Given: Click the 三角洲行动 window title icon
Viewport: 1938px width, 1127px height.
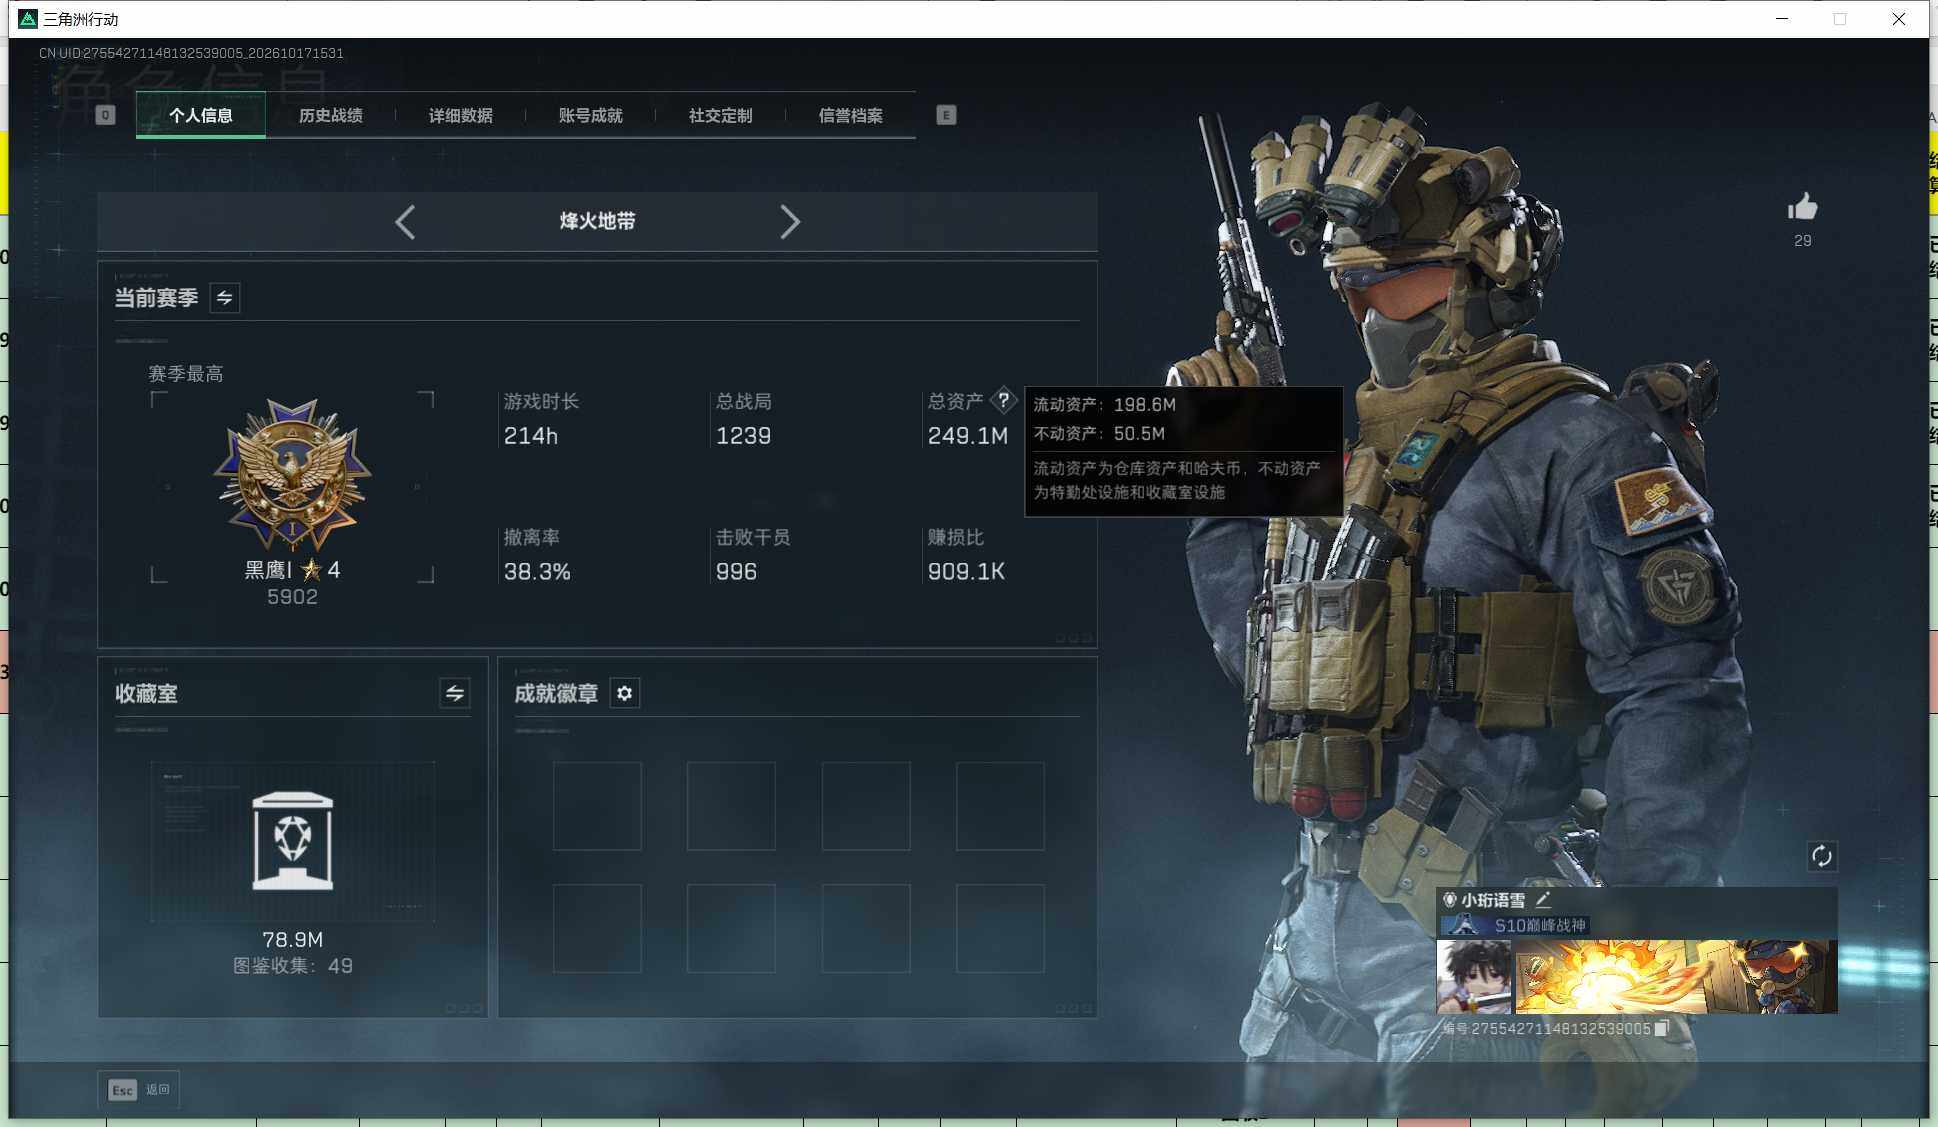Looking at the screenshot, I should click(28, 19).
